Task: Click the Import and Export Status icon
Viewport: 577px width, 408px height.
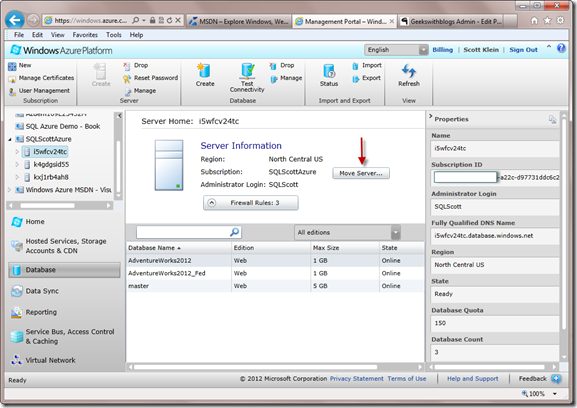Action: click(x=329, y=71)
